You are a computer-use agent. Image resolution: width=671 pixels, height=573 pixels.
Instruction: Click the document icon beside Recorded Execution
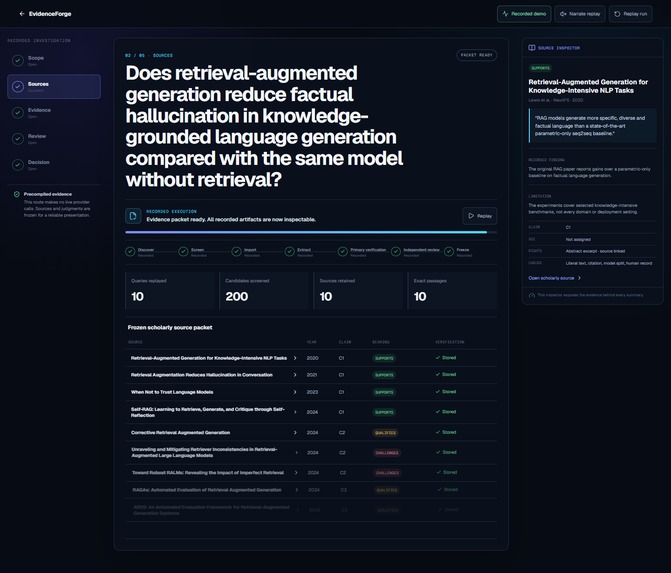tap(133, 216)
